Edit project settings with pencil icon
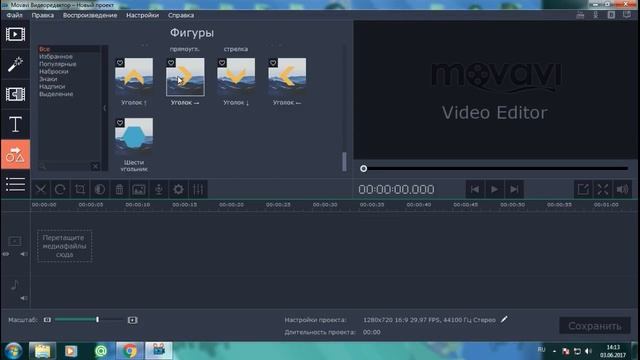The height and width of the screenshot is (360, 640). coord(504,319)
